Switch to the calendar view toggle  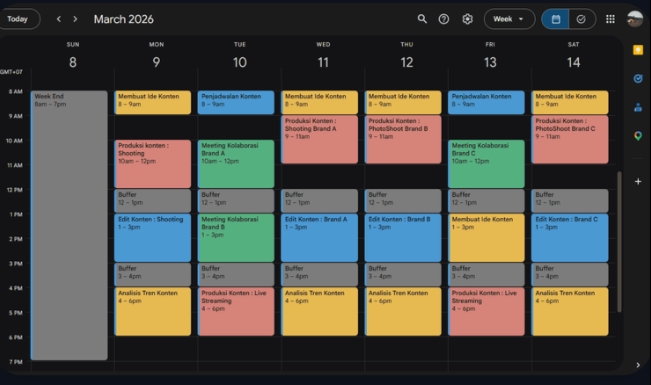(556, 19)
